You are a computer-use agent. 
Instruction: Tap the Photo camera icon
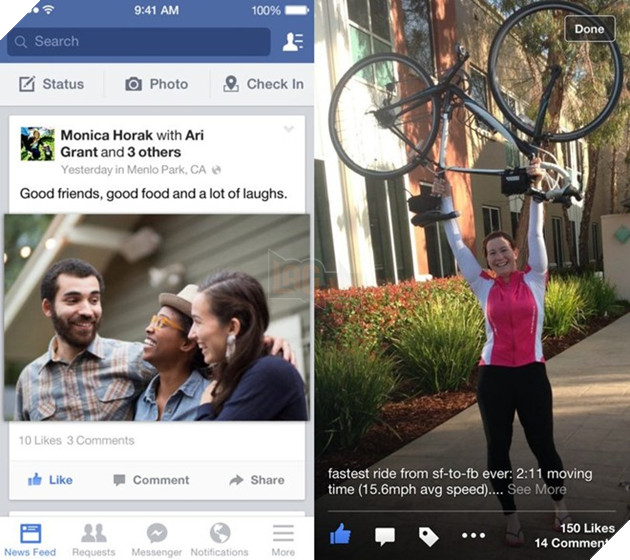tap(133, 84)
